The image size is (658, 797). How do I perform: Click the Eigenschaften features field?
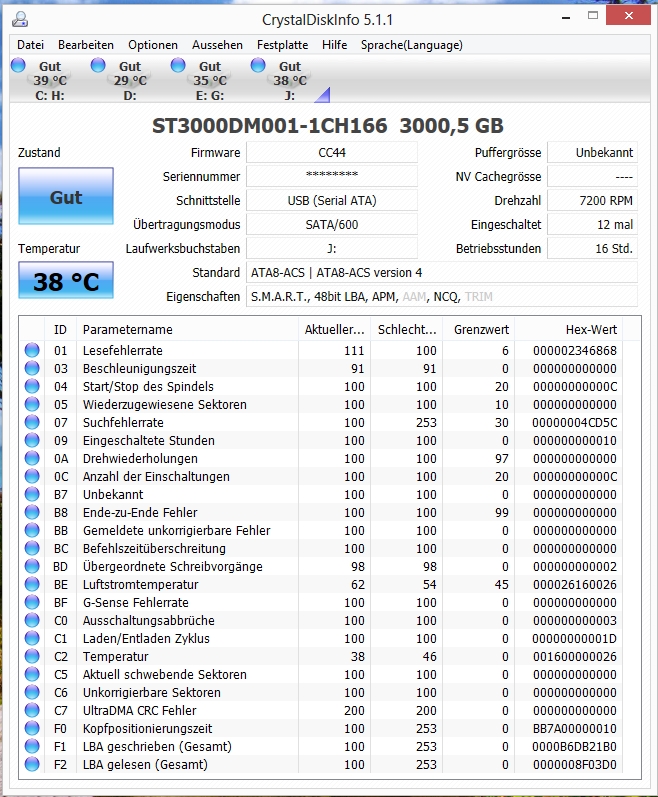[x=442, y=296]
